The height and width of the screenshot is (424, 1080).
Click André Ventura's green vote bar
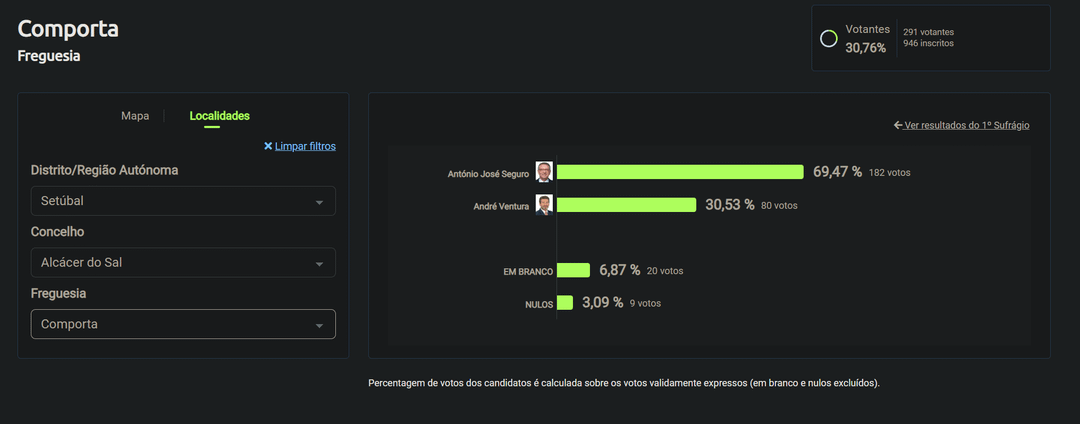click(626, 205)
